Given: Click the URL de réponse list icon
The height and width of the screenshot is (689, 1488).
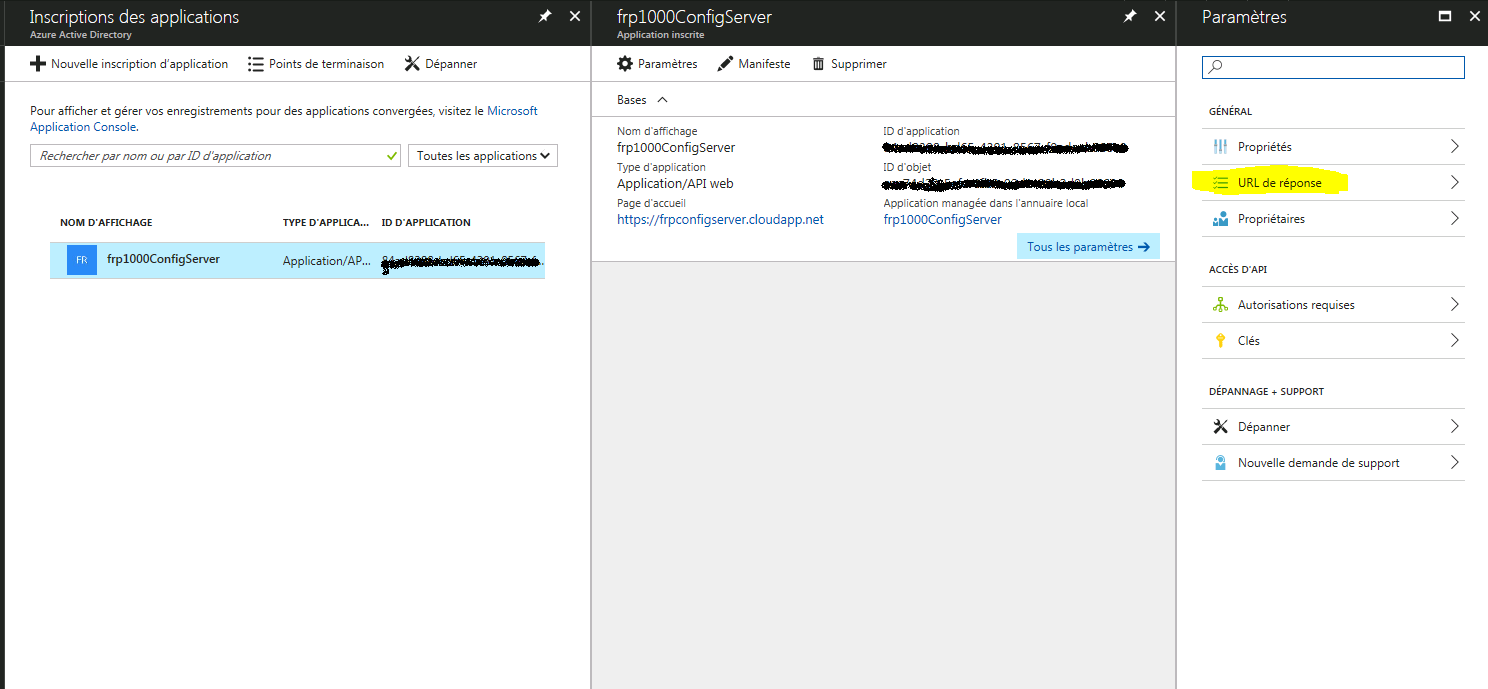Looking at the screenshot, I should point(1220,183).
